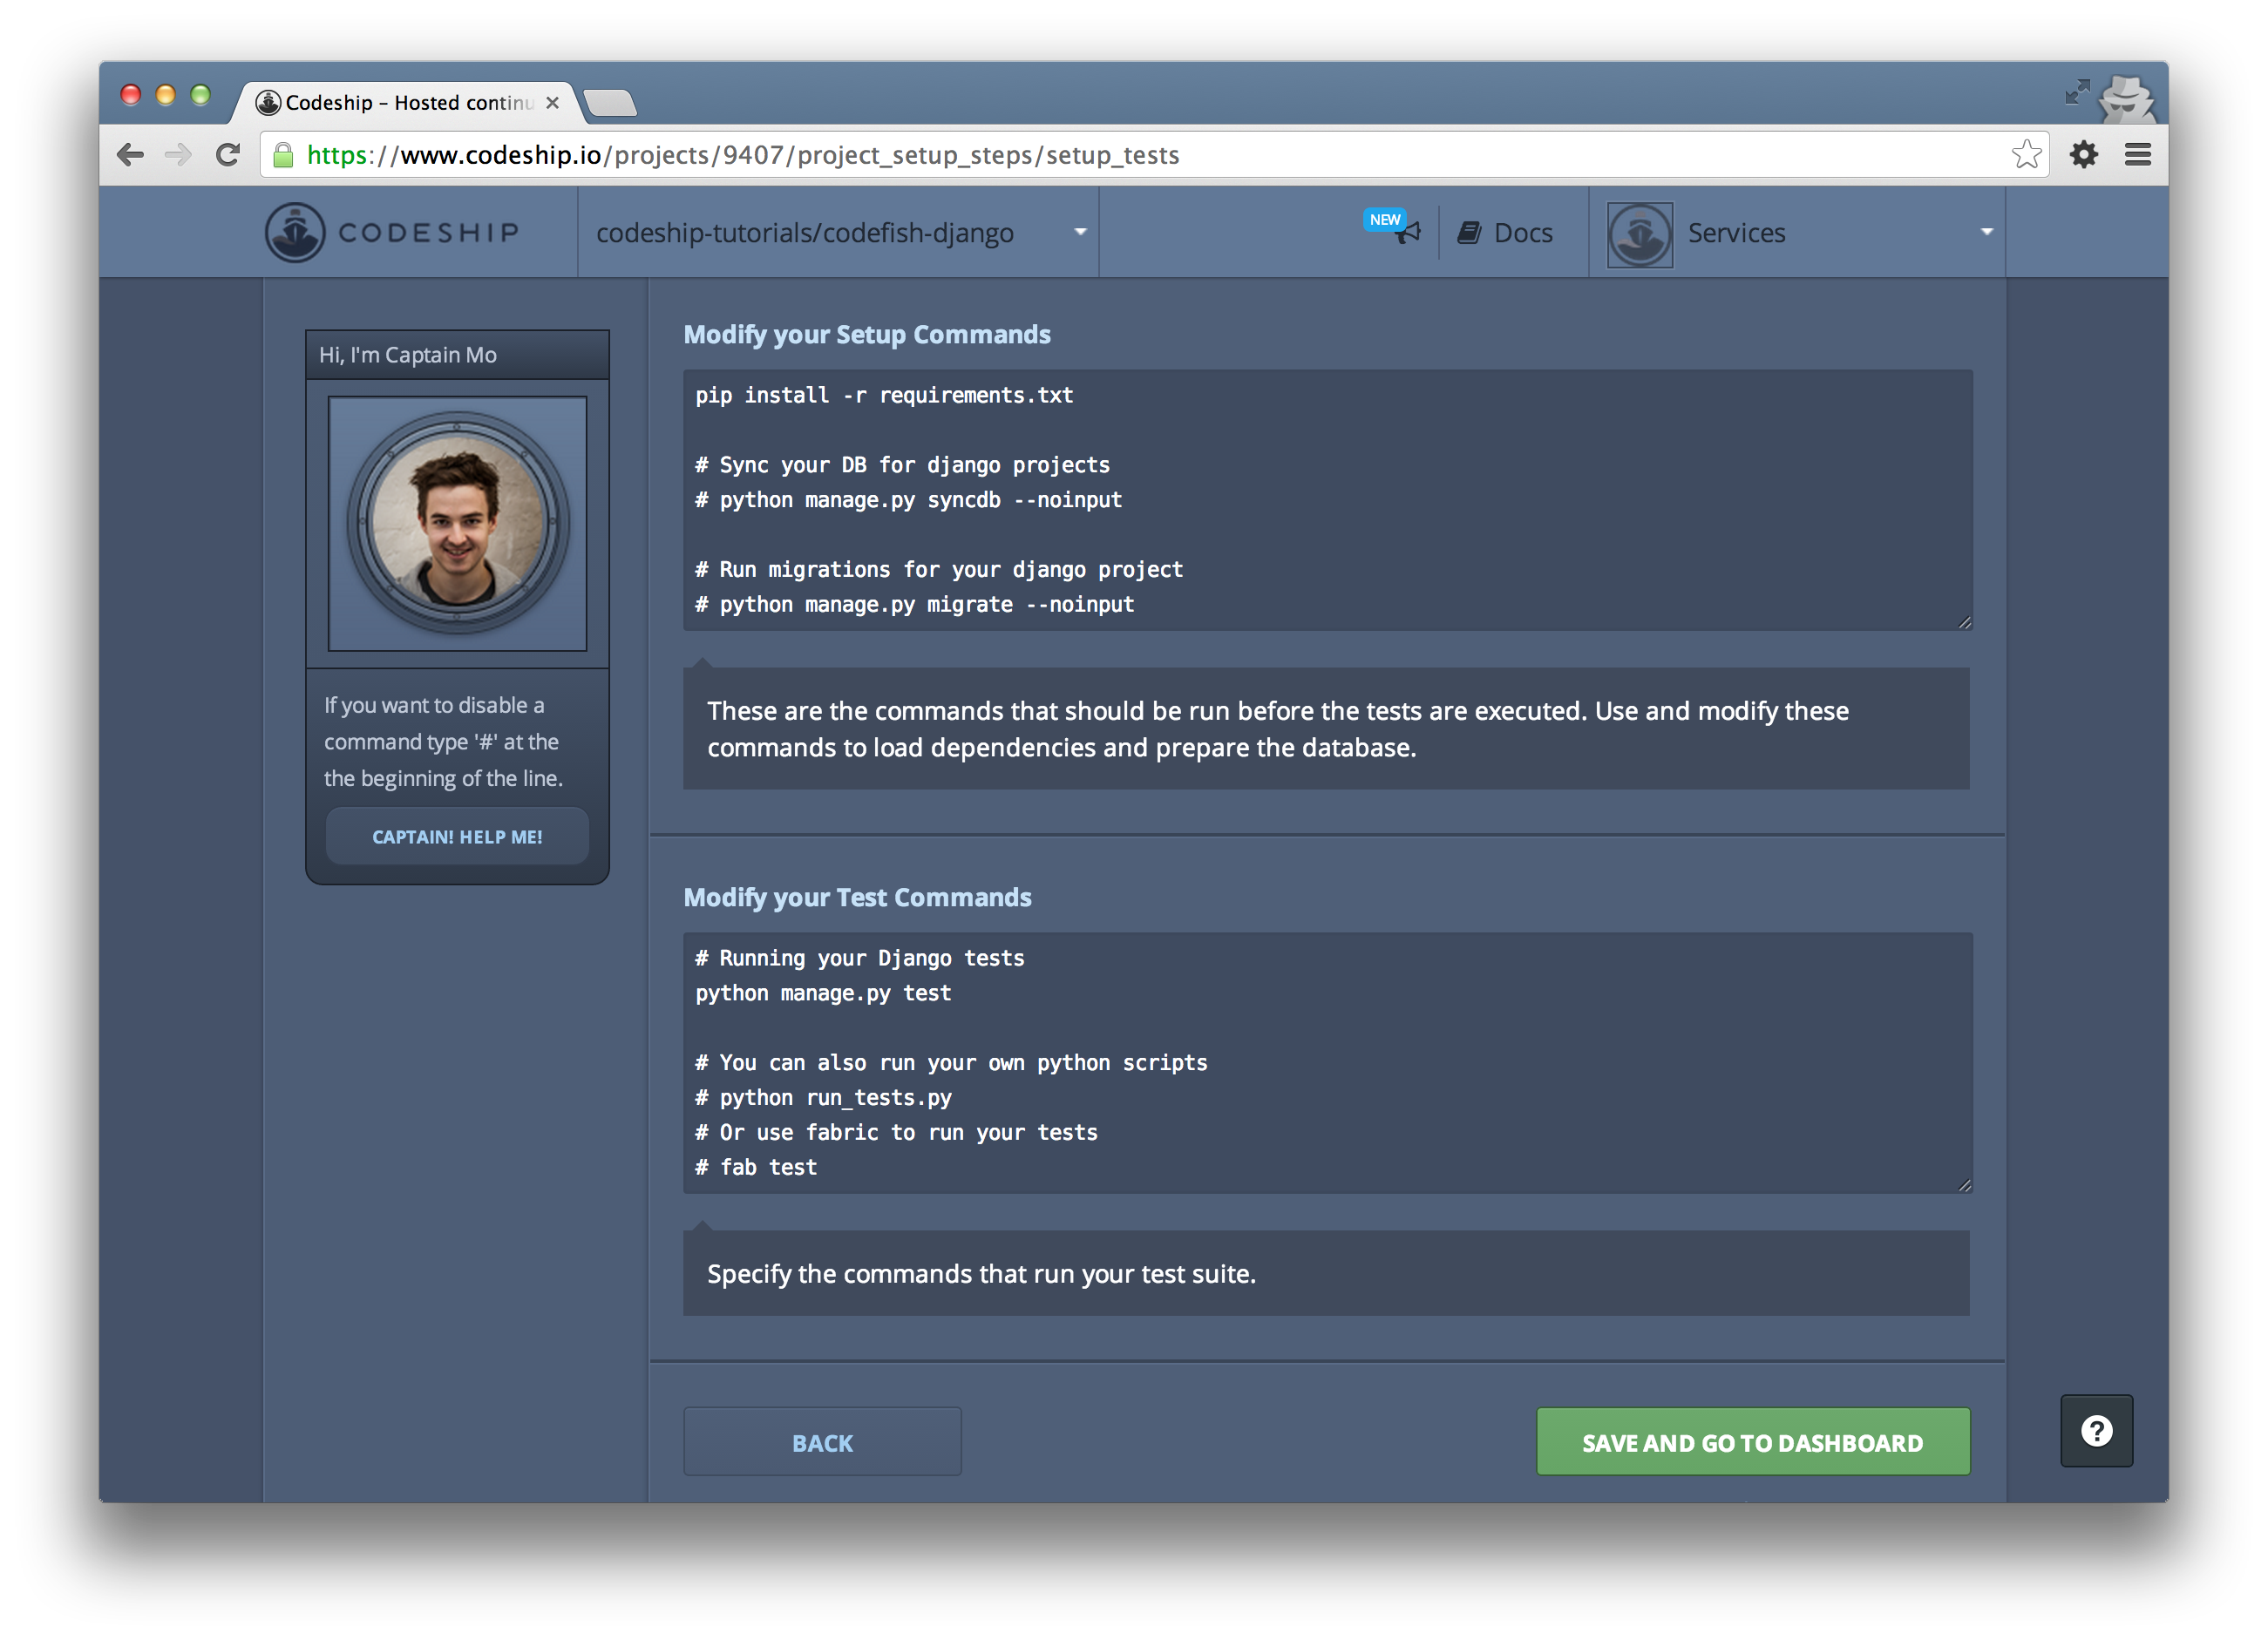Bookmark page with the star icon

(x=2026, y=155)
